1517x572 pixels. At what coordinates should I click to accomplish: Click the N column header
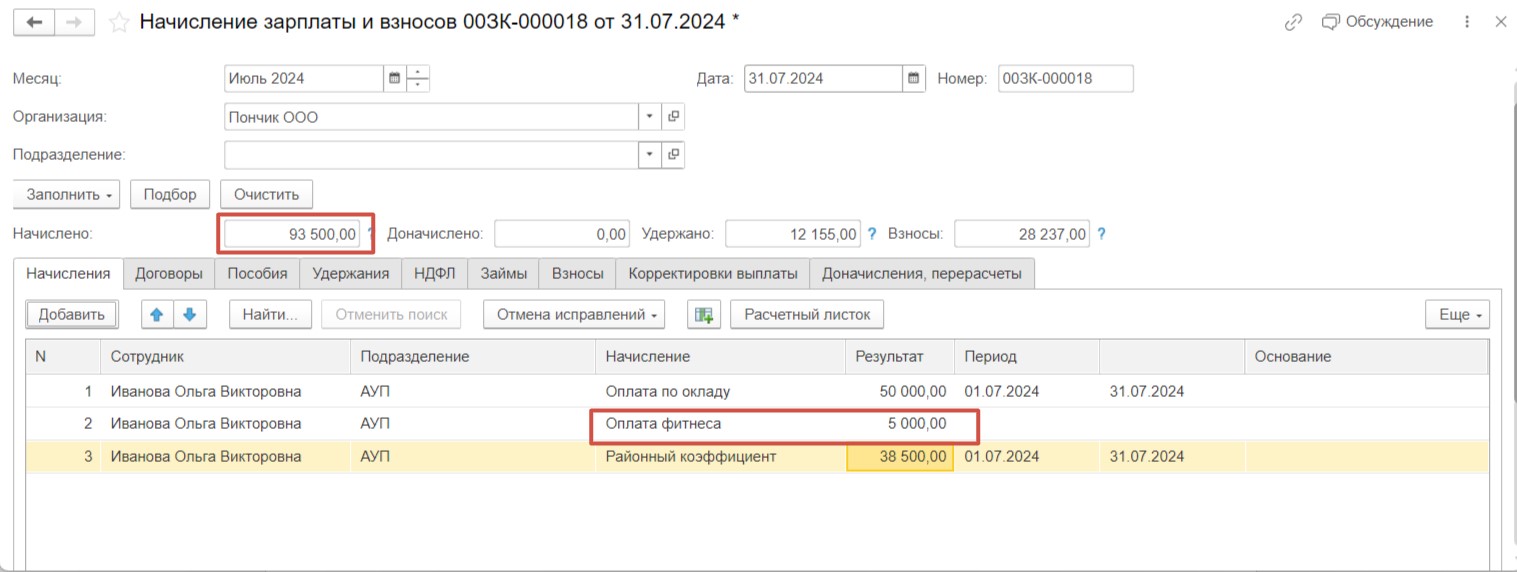pos(63,356)
